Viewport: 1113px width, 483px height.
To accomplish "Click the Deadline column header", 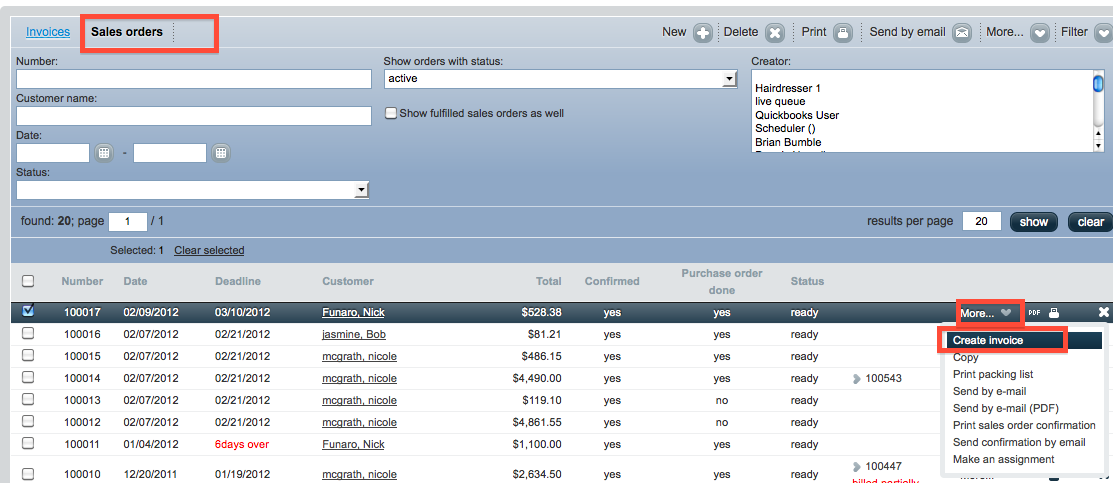I will pos(238,281).
